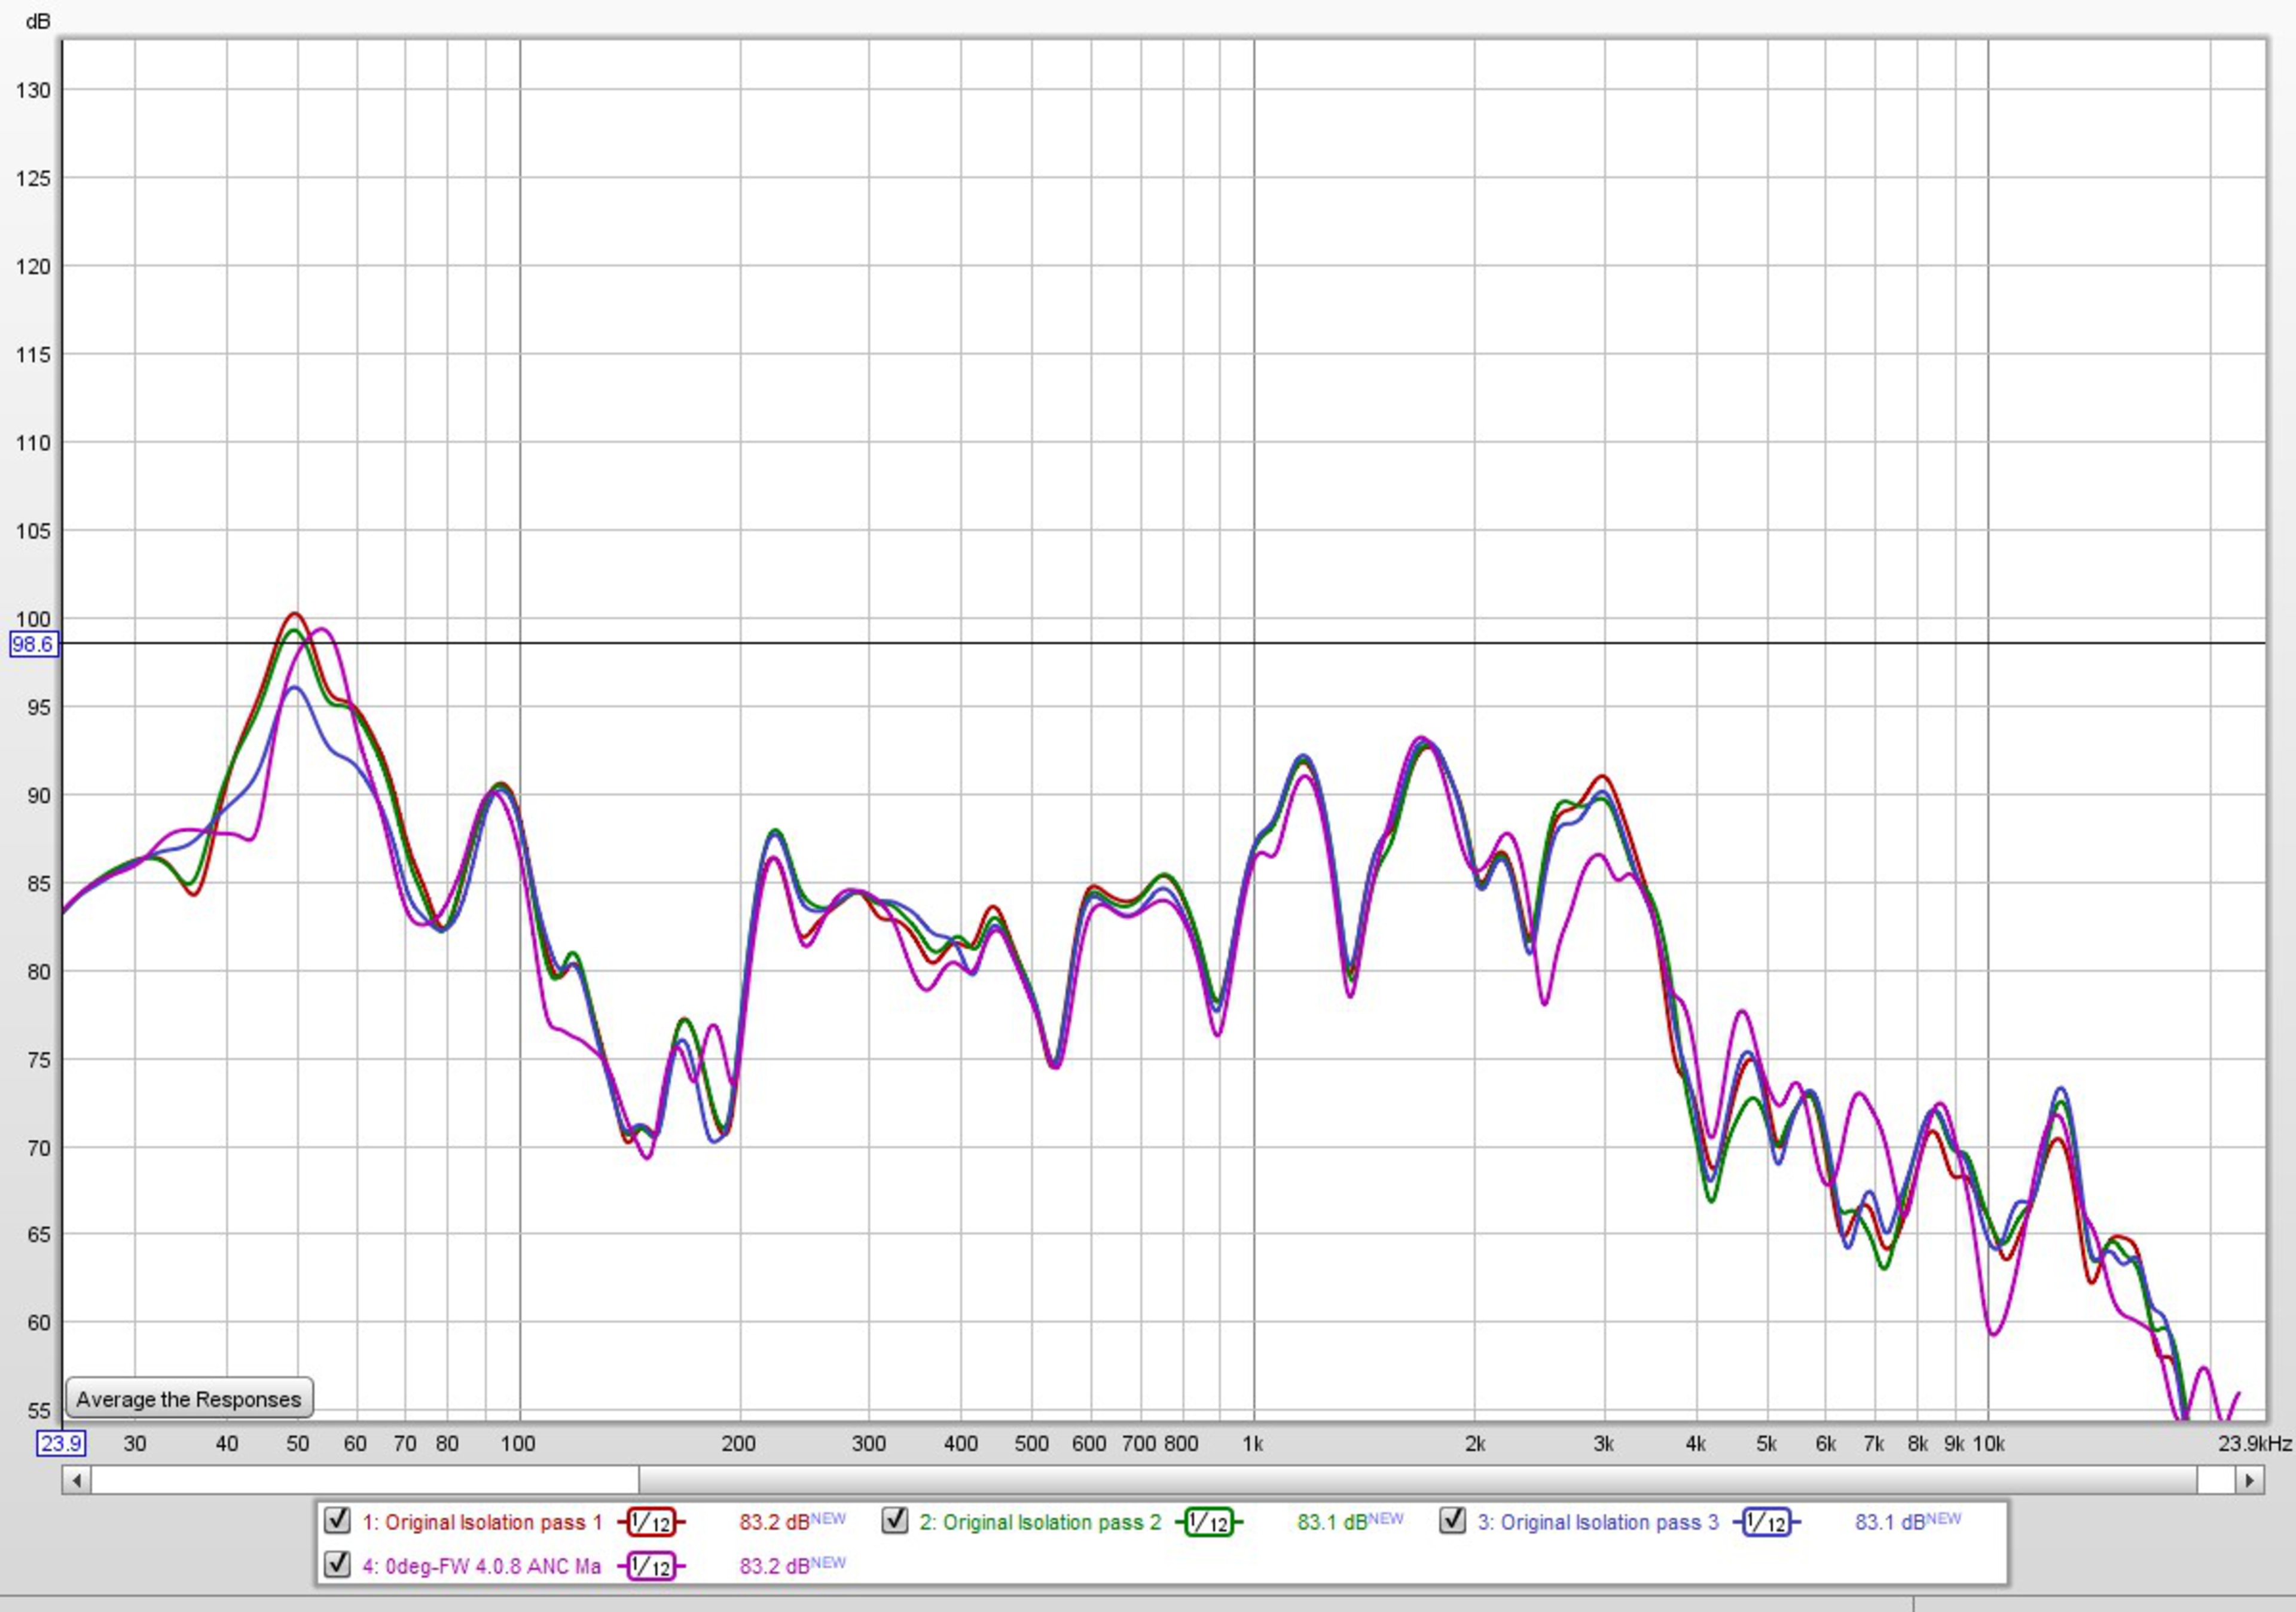Click the magenta 1/12 smoothing icon for trace 4

coord(651,1567)
